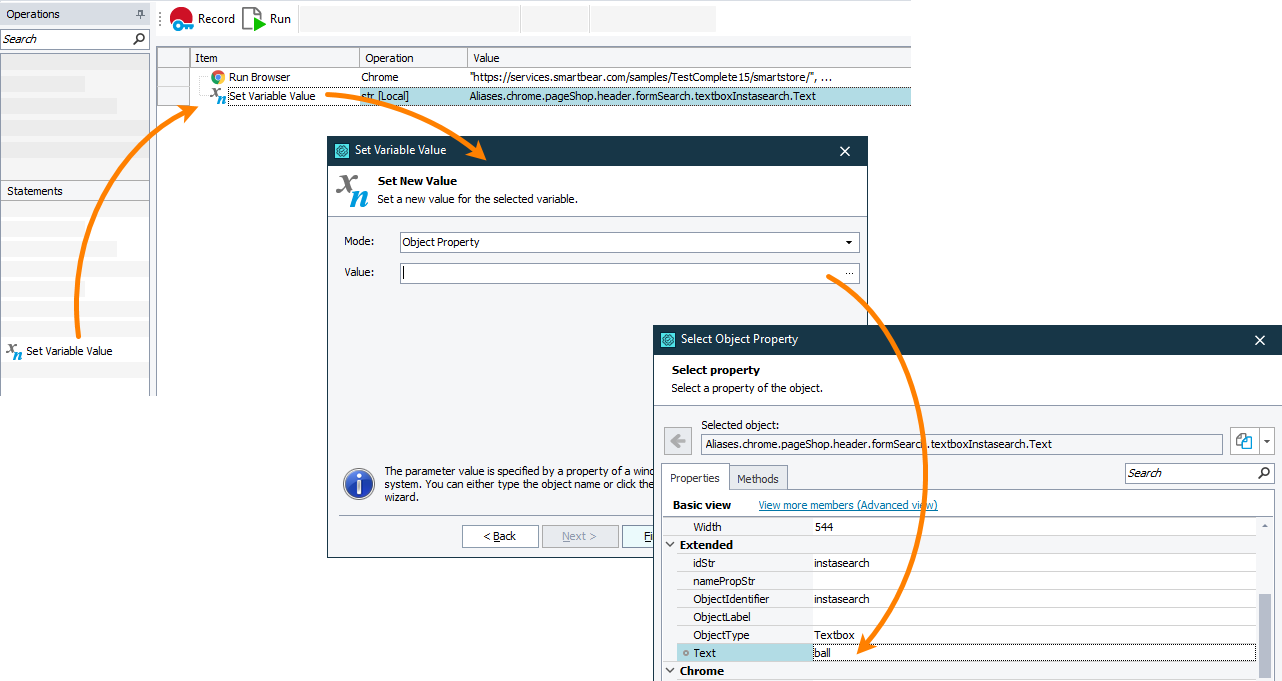Click the red Record button icon

point(181,19)
